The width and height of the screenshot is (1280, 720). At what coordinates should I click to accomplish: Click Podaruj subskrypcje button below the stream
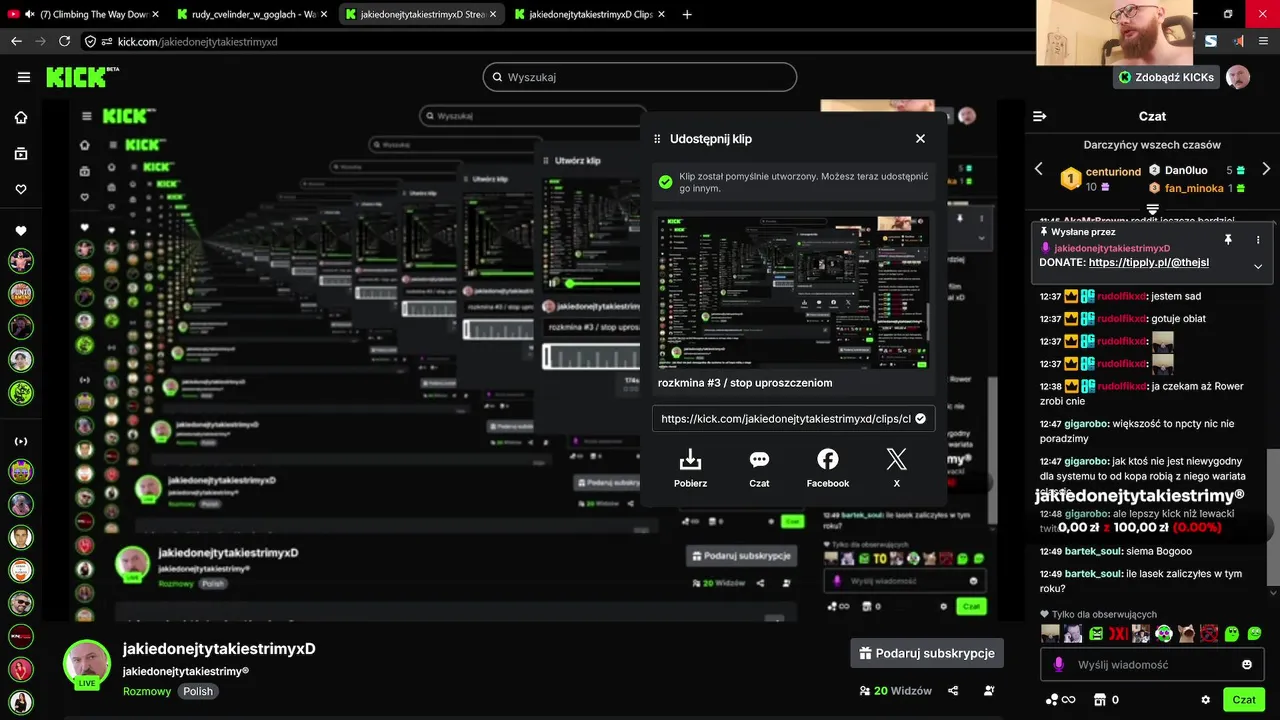927,653
